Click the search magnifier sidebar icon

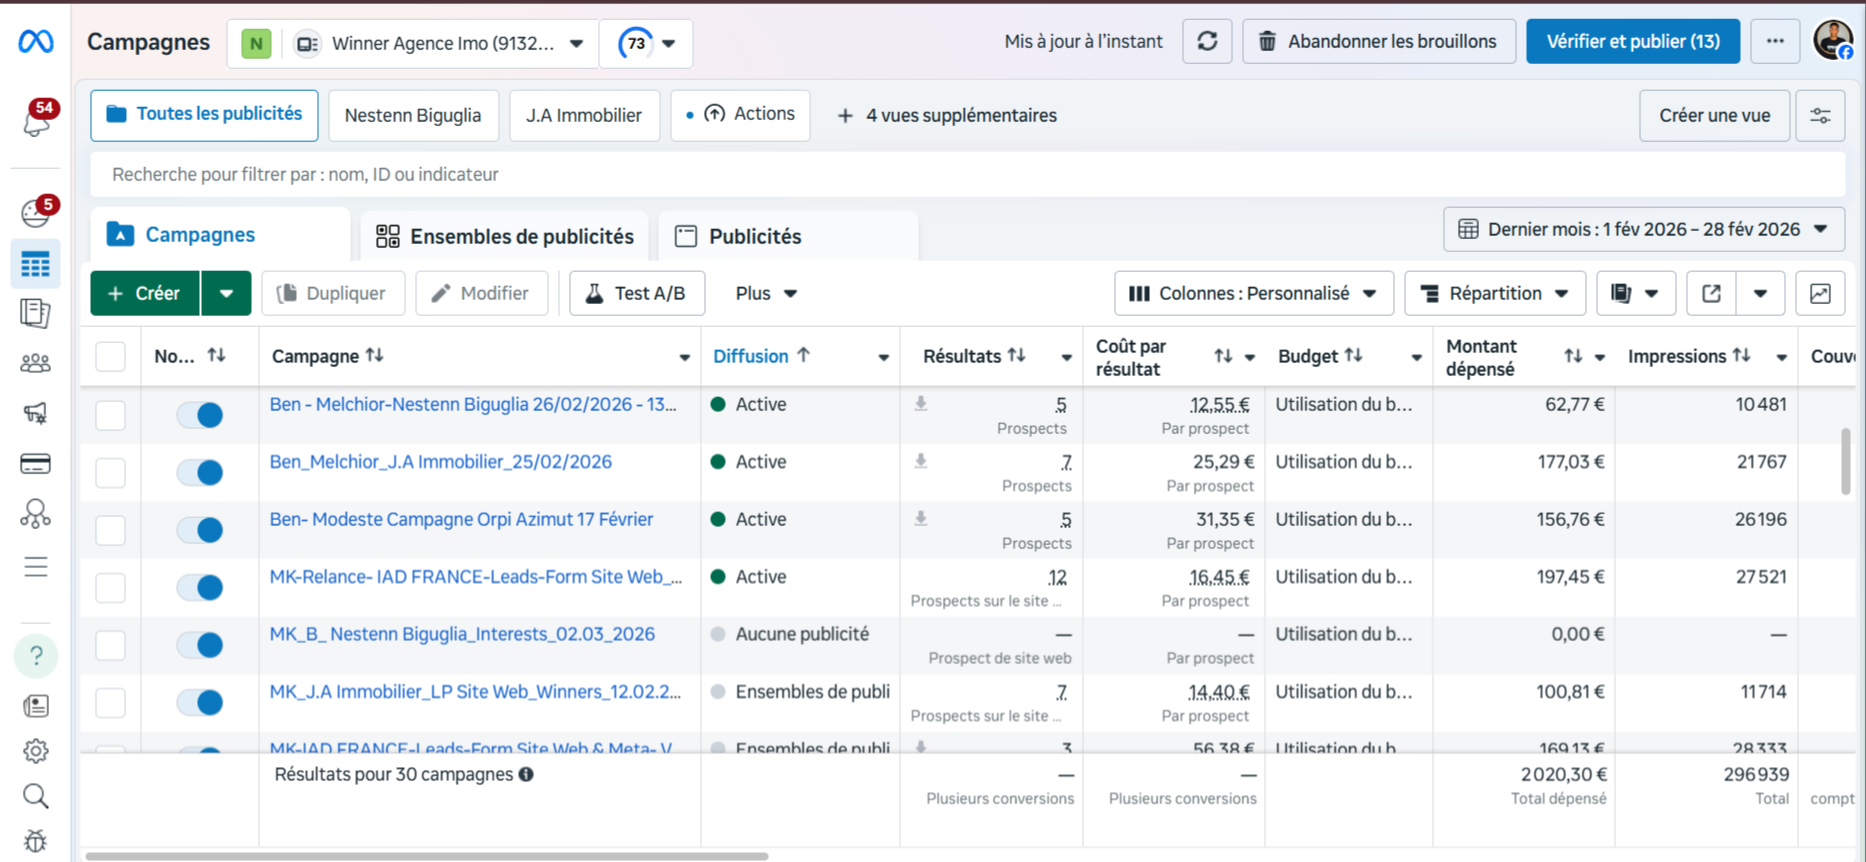(x=35, y=796)
